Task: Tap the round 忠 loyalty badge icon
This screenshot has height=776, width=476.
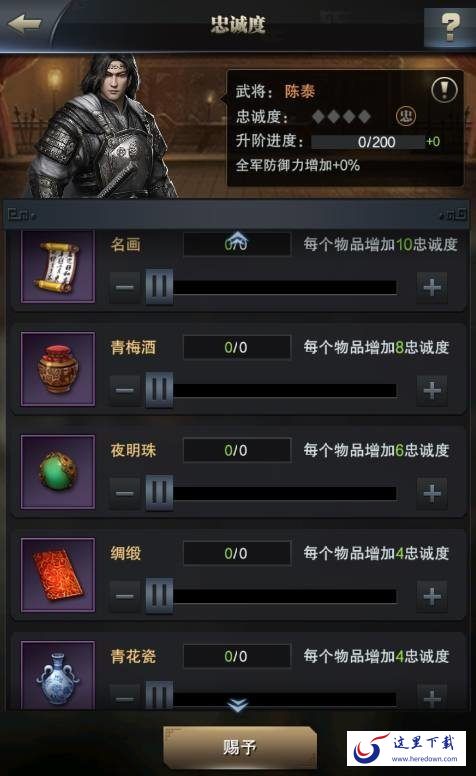Action: click(406, 116)
